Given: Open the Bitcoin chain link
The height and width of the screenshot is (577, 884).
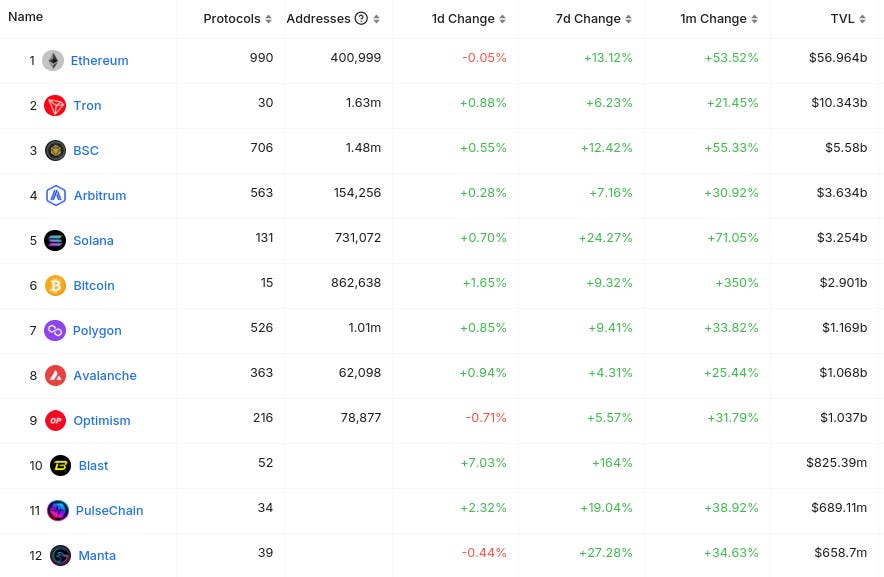Looking at the screenshot, I should click(94, 286).
